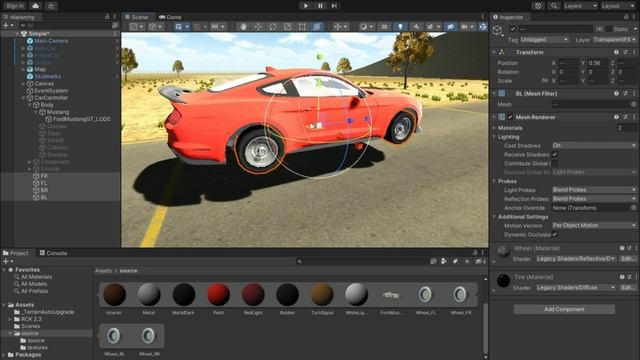
Task: Switch to the Console tab
Action: click(53, 253)
